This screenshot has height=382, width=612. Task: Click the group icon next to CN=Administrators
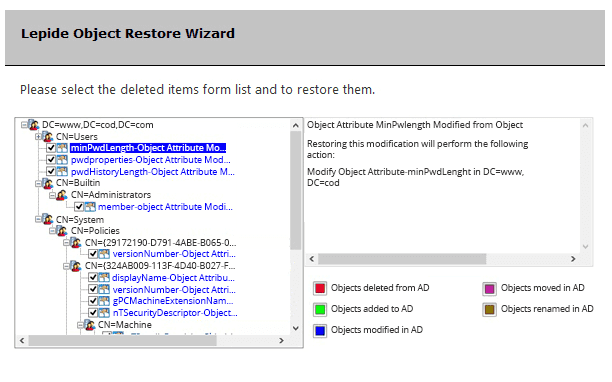[x=62, y=195]
